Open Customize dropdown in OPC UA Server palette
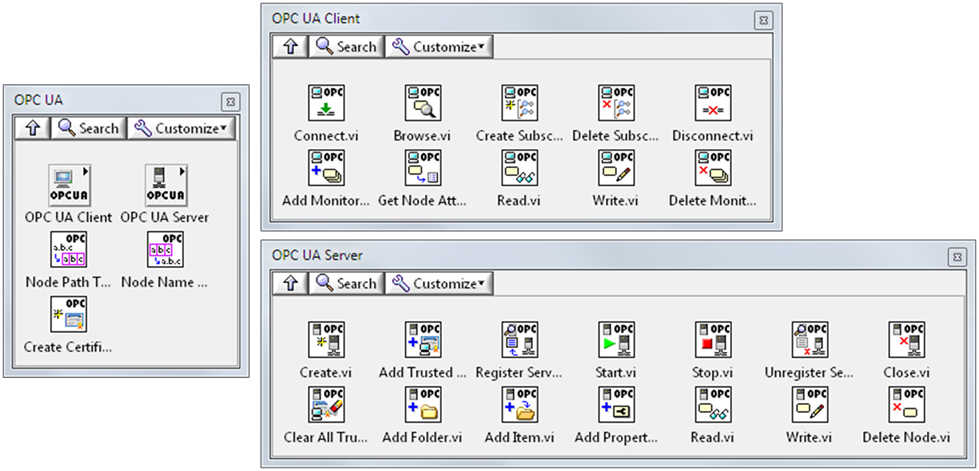Screen dimensions: 979x471 tap(438, 283)
